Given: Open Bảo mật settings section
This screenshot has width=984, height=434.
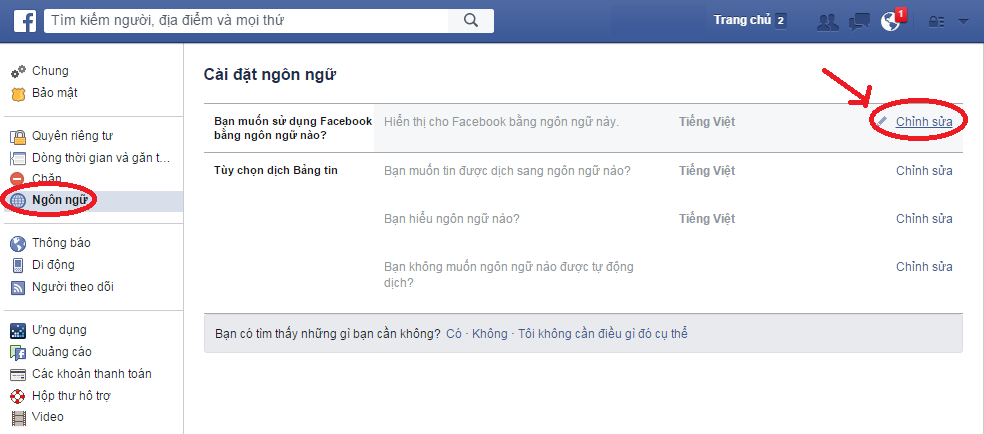Looking at the screenshot, I should tap(55, 93).
